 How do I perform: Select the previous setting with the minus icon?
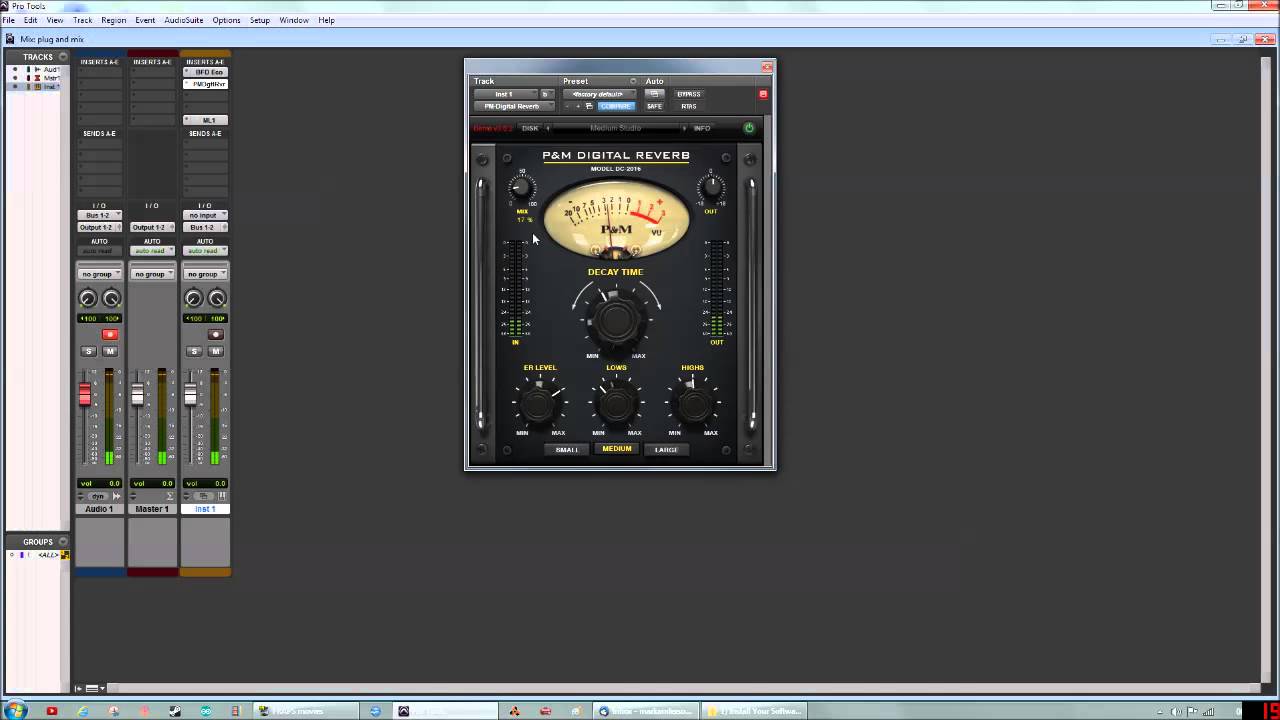click(x=567, y=106)
